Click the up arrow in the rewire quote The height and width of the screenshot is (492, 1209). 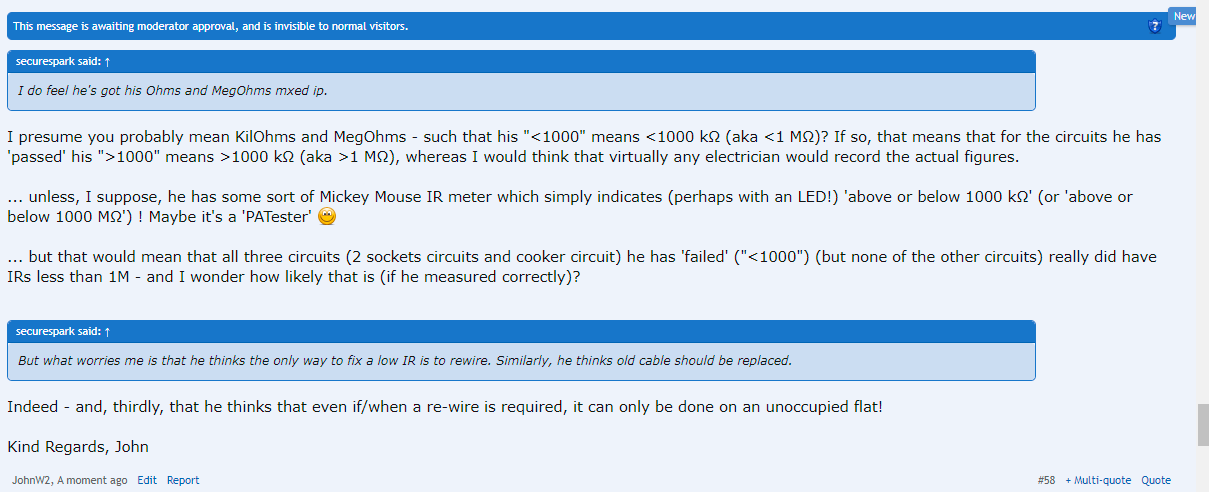coord(107,331)
